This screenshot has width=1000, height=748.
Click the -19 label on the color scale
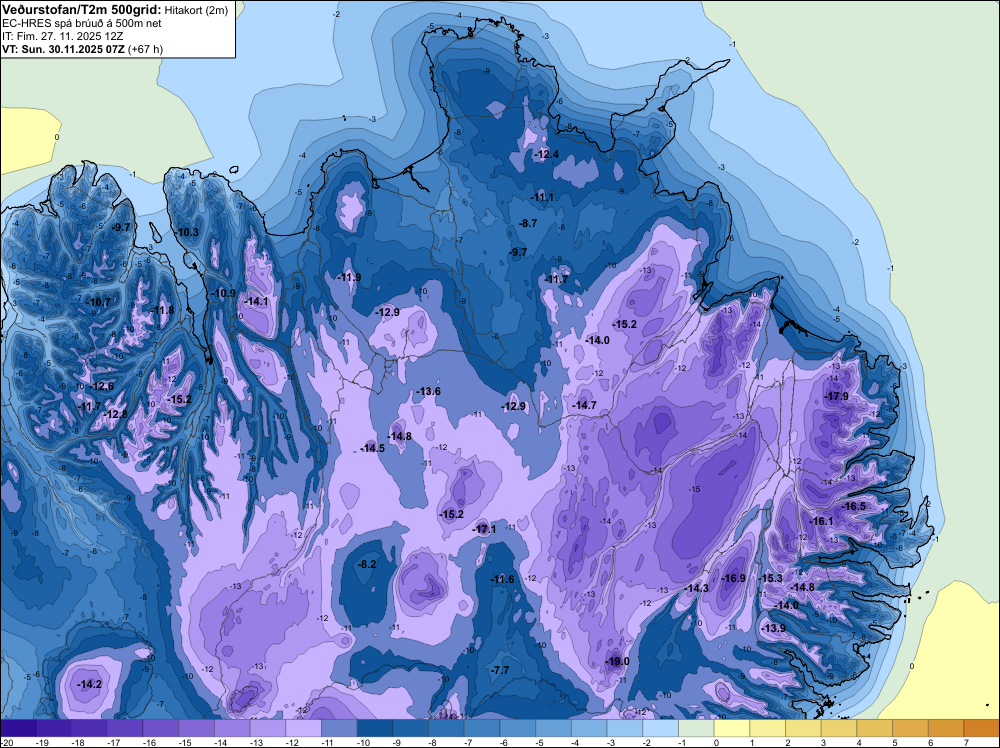point(43,743)
